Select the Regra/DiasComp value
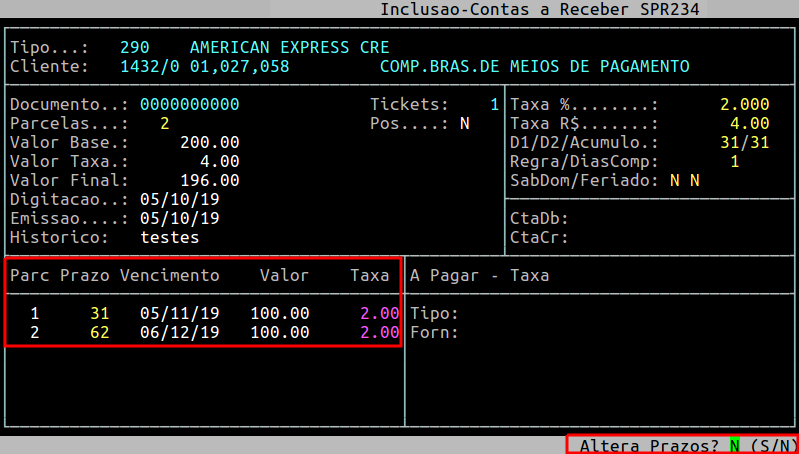 point(734,161)
